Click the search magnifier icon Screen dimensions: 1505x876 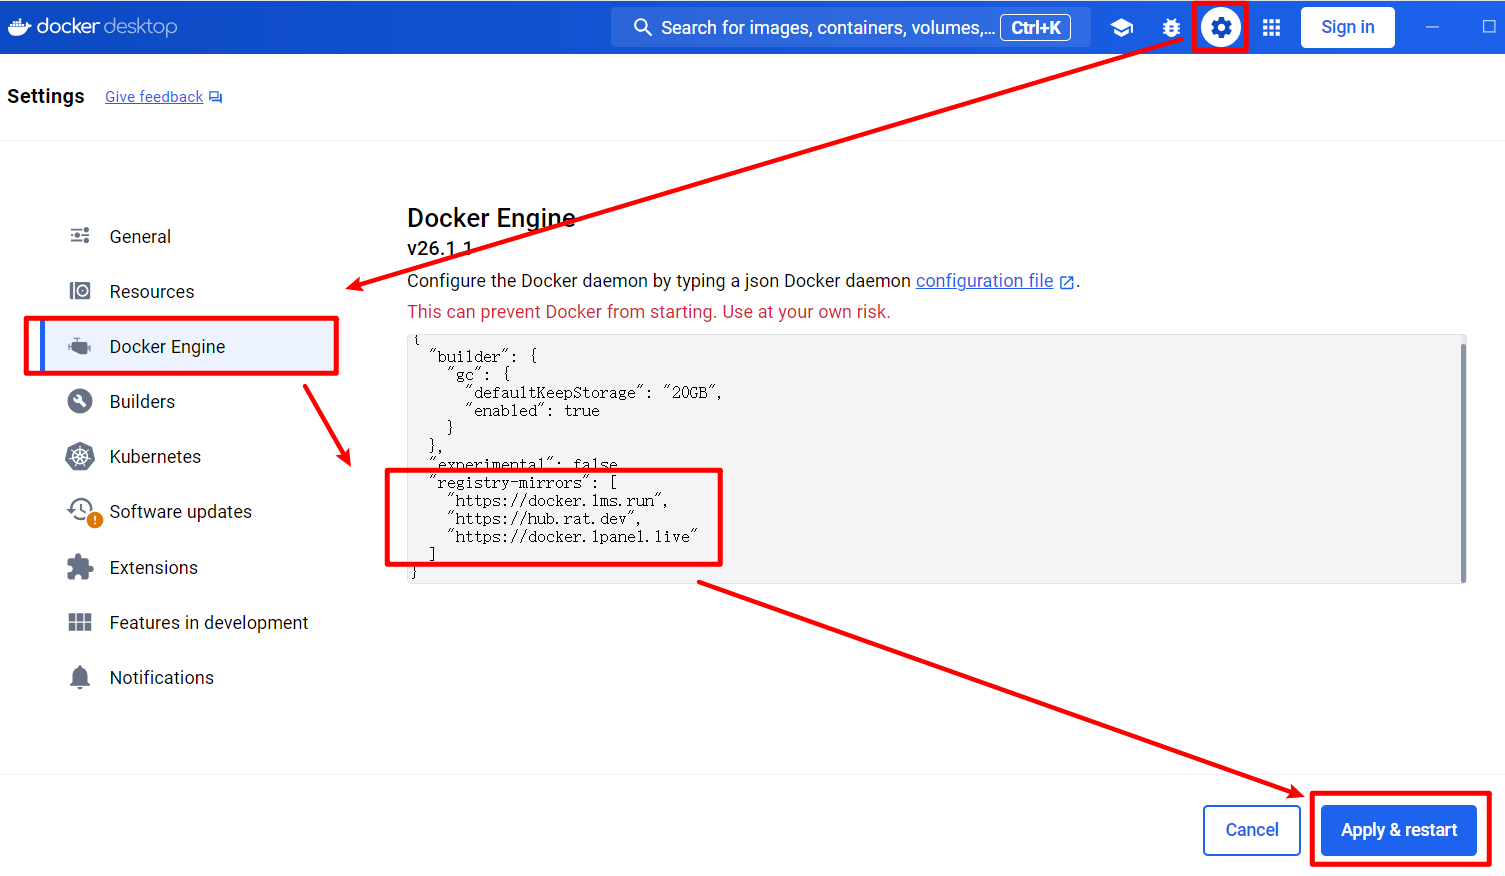(643, 27)
